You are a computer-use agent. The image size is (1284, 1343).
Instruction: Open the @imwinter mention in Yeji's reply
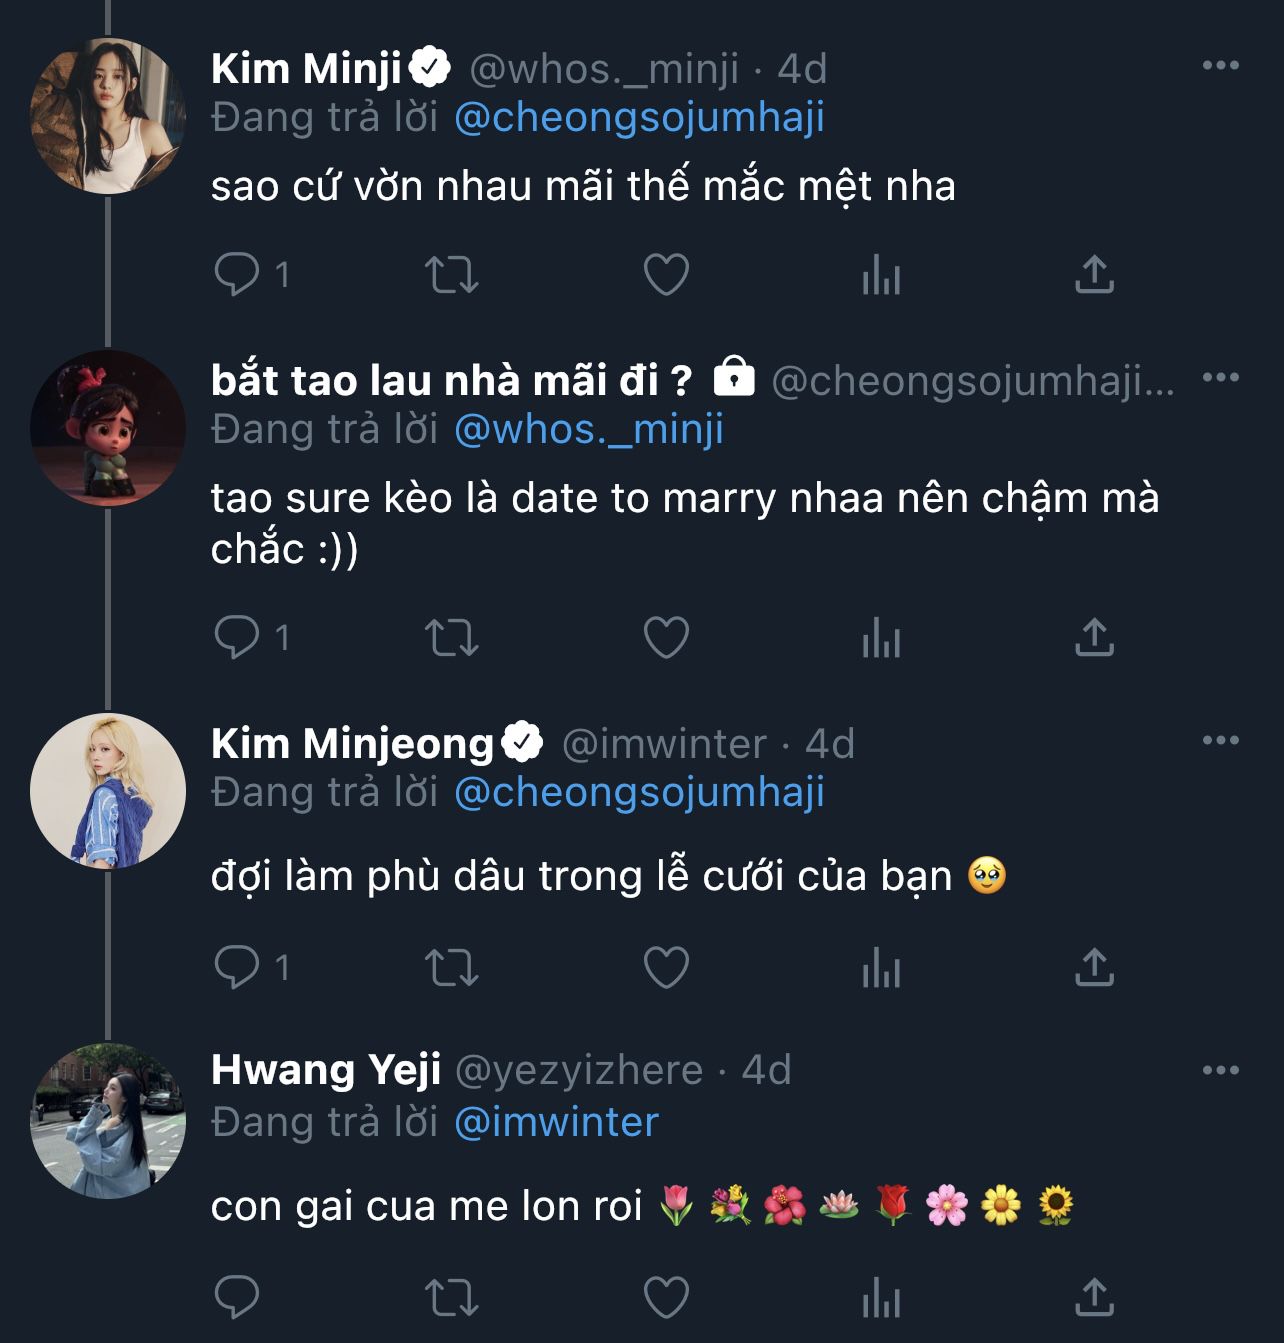click(556, 1122)
